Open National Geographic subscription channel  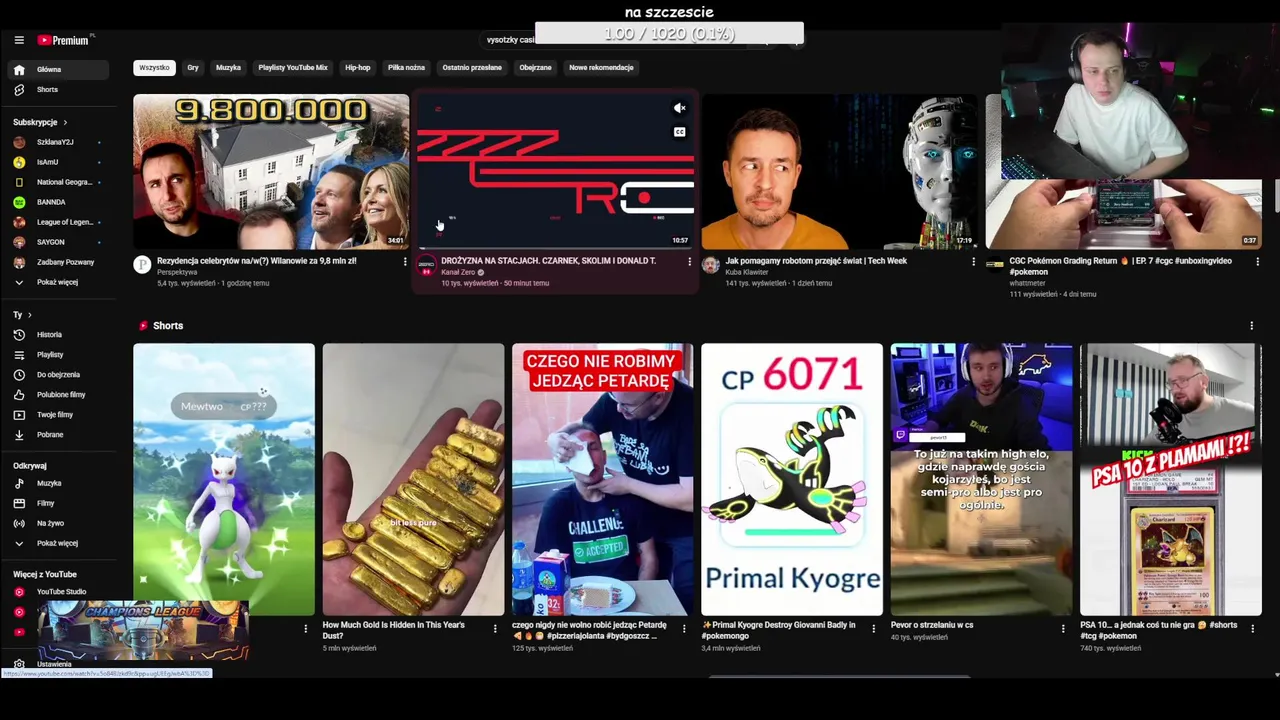tap(60, 182)
